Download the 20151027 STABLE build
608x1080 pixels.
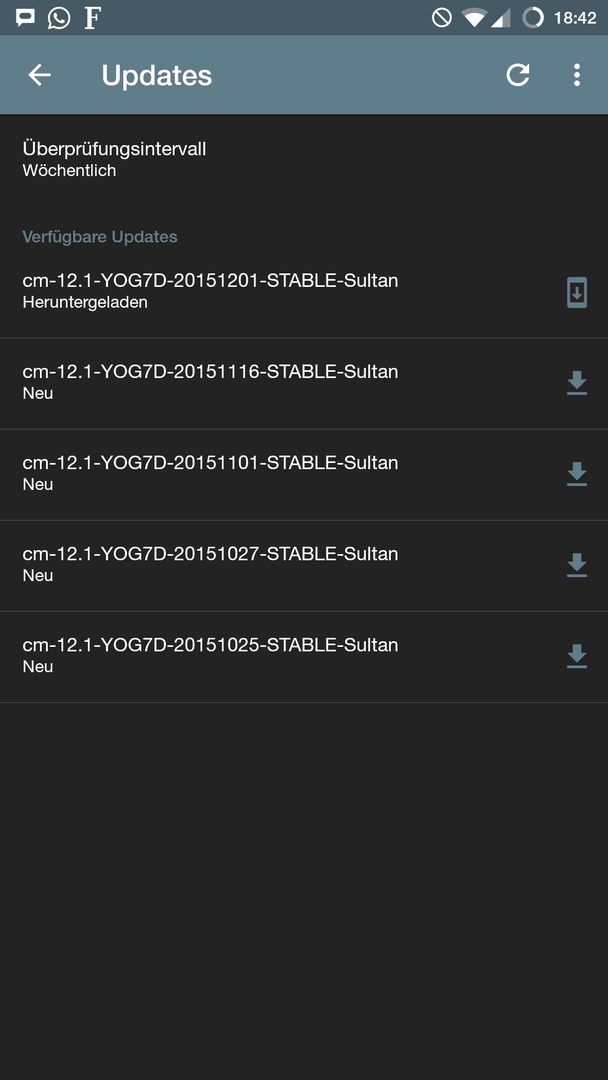point(577,565)
